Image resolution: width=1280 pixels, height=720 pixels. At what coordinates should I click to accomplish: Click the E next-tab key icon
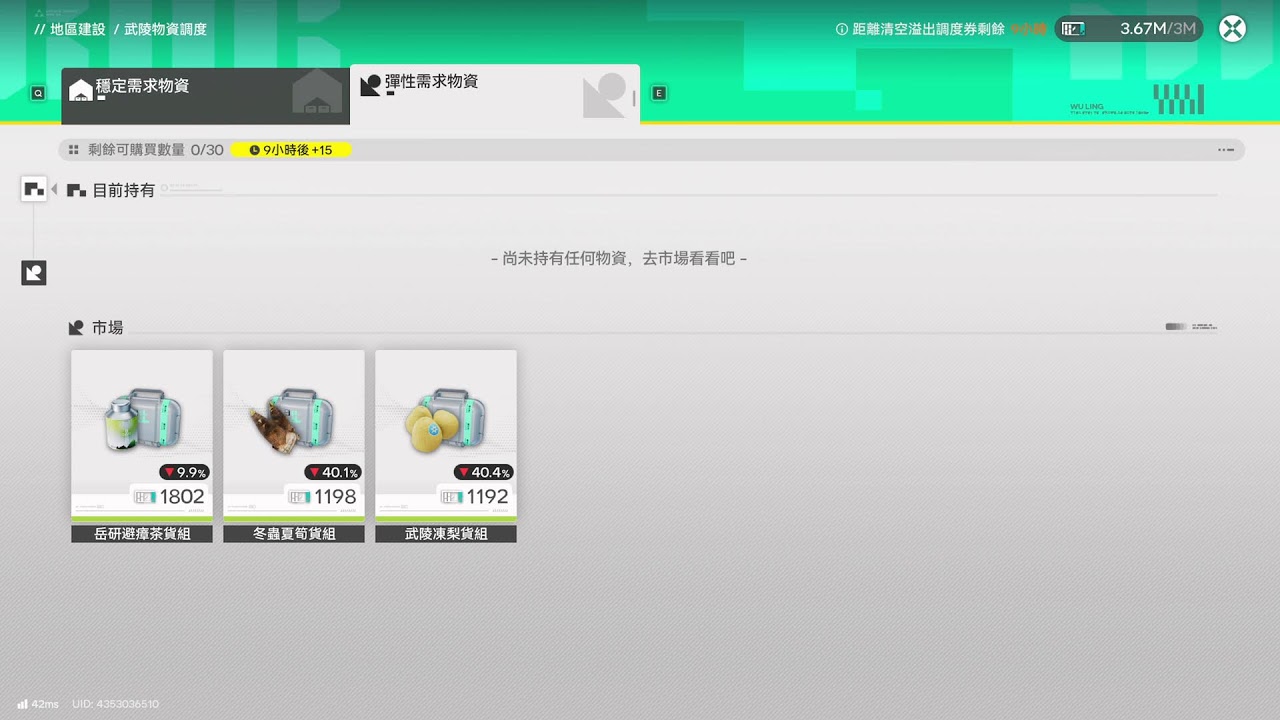coord(658,93)
